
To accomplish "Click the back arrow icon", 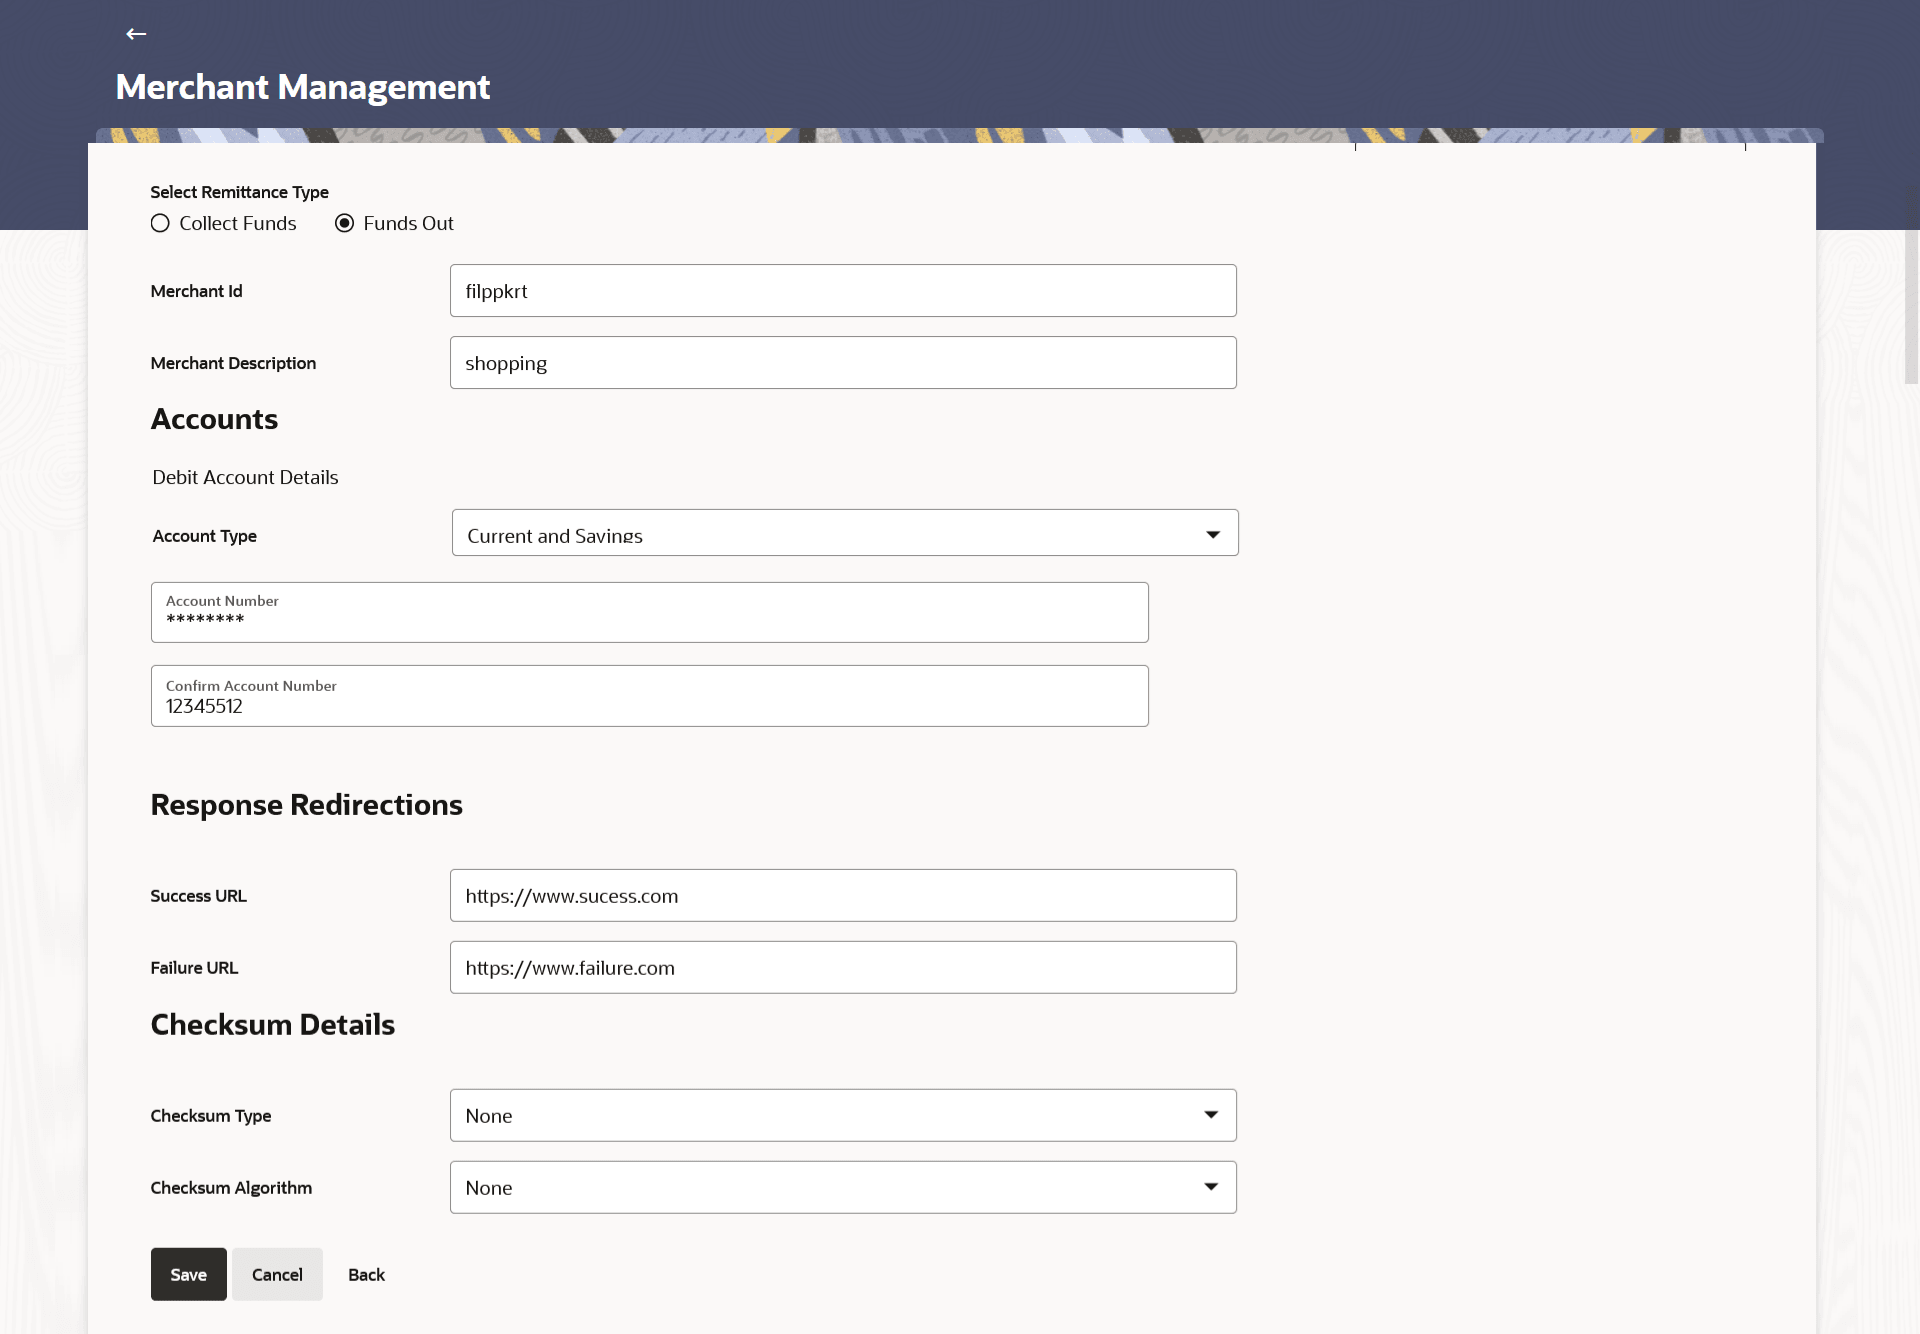I will coord(136,34).
